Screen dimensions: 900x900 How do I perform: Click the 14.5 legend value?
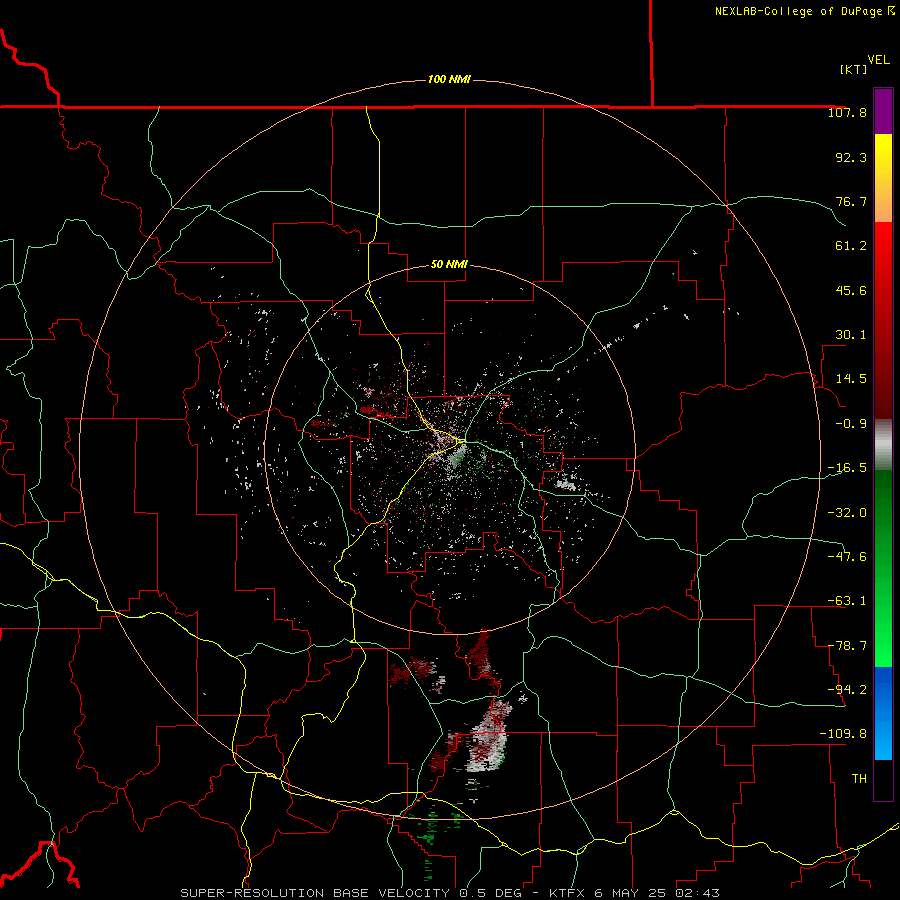point(851,379)
